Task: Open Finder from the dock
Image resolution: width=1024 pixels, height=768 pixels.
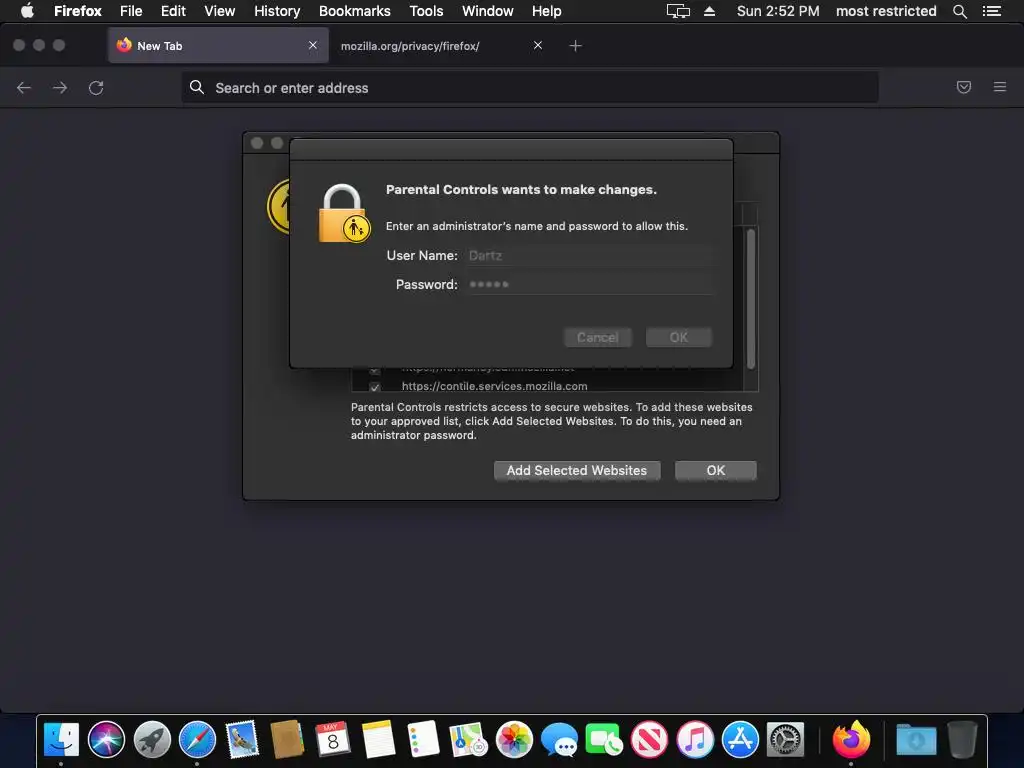Action: 61,739
